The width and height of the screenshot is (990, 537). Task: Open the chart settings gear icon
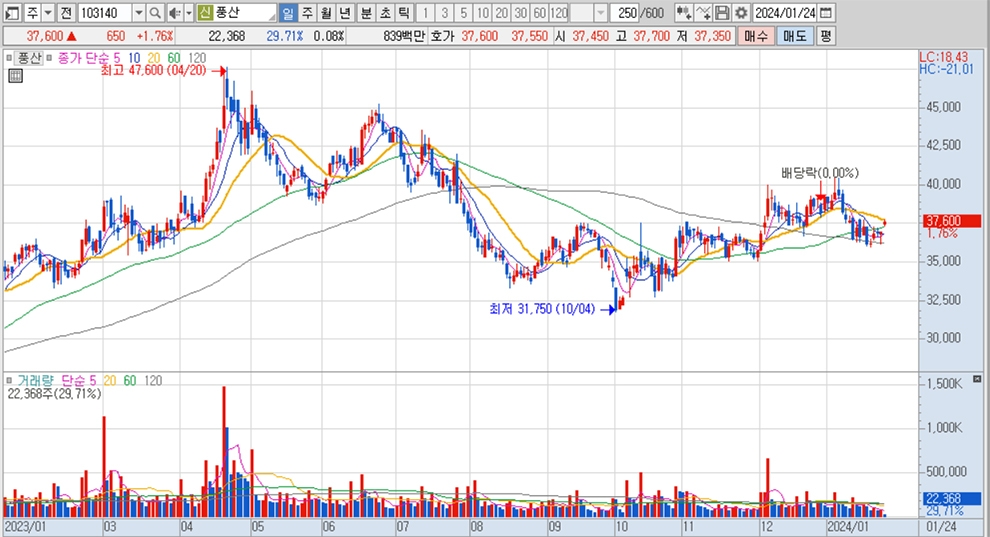[x=740, y=13]
